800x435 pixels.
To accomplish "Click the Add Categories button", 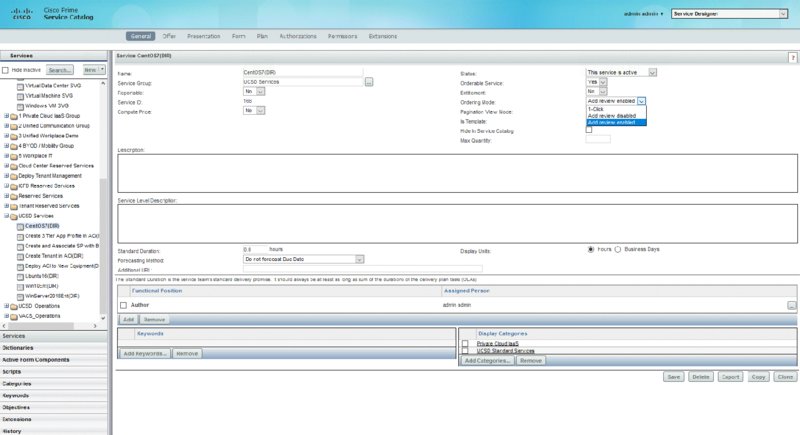I will [489, 360].
